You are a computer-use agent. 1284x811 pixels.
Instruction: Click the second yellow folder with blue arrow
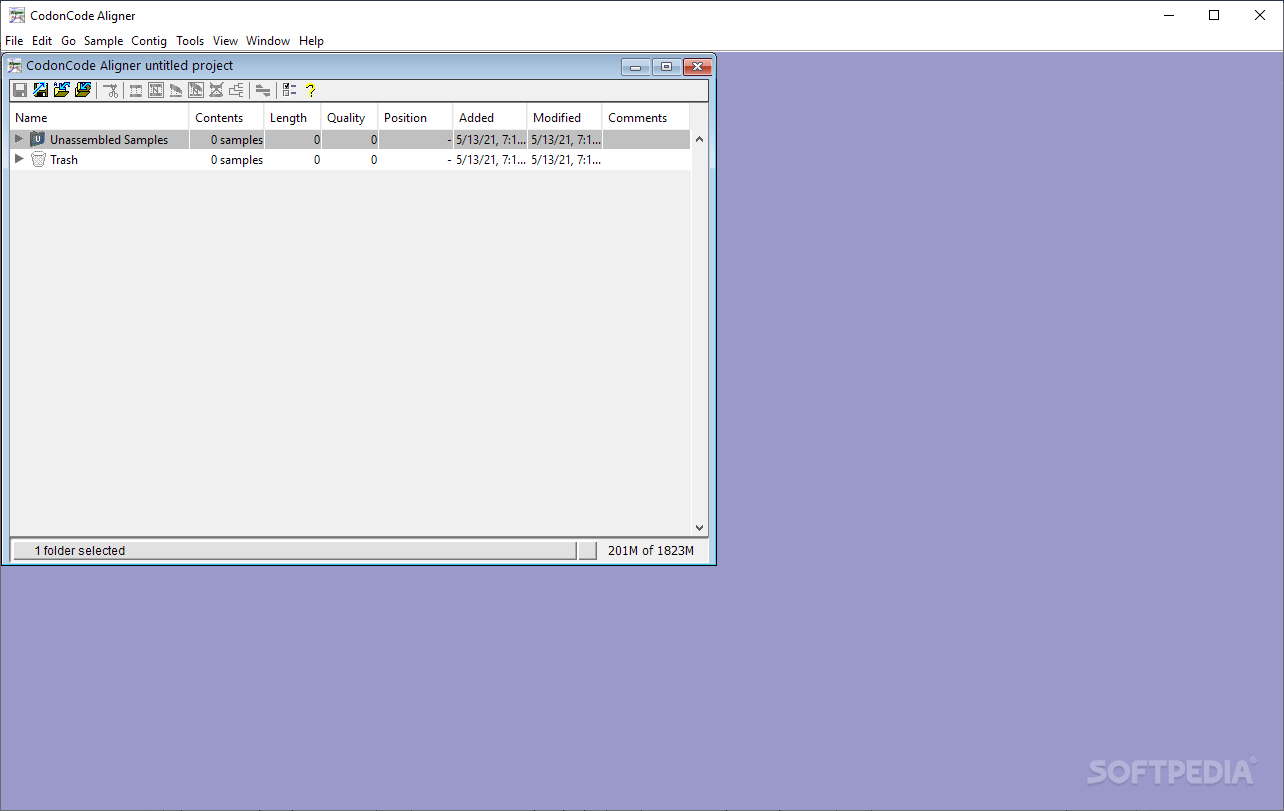pos(83,90)
